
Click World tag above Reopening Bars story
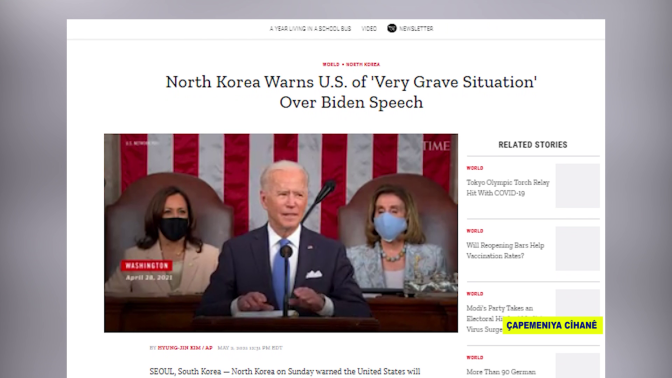tap(474, 231)
